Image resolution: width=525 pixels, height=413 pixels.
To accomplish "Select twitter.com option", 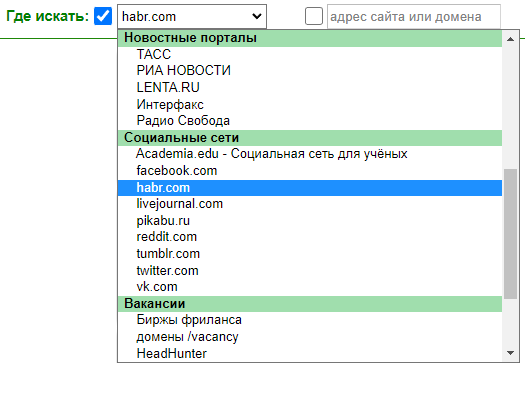I will pyautogui.click(x=310, y=271).
